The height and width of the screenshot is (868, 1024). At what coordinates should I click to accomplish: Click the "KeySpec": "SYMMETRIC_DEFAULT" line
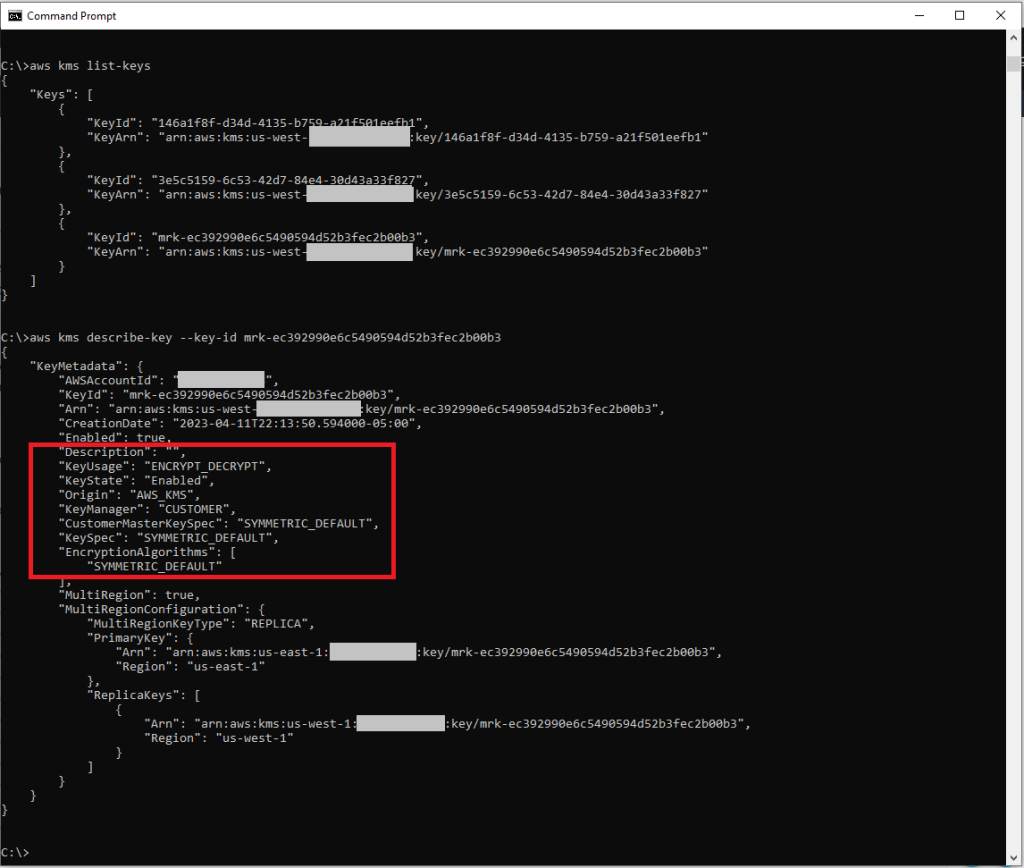pos(168,538)
